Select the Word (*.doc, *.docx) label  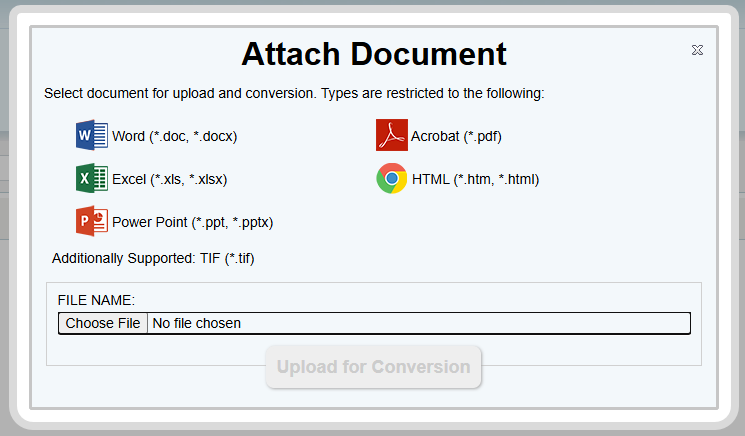(x=174, y=136)
